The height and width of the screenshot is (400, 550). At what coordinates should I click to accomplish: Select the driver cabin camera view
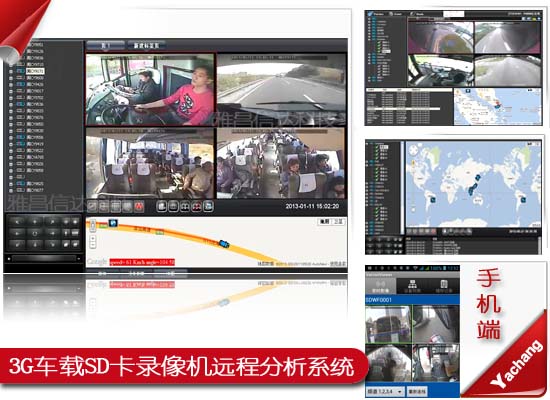150,89
